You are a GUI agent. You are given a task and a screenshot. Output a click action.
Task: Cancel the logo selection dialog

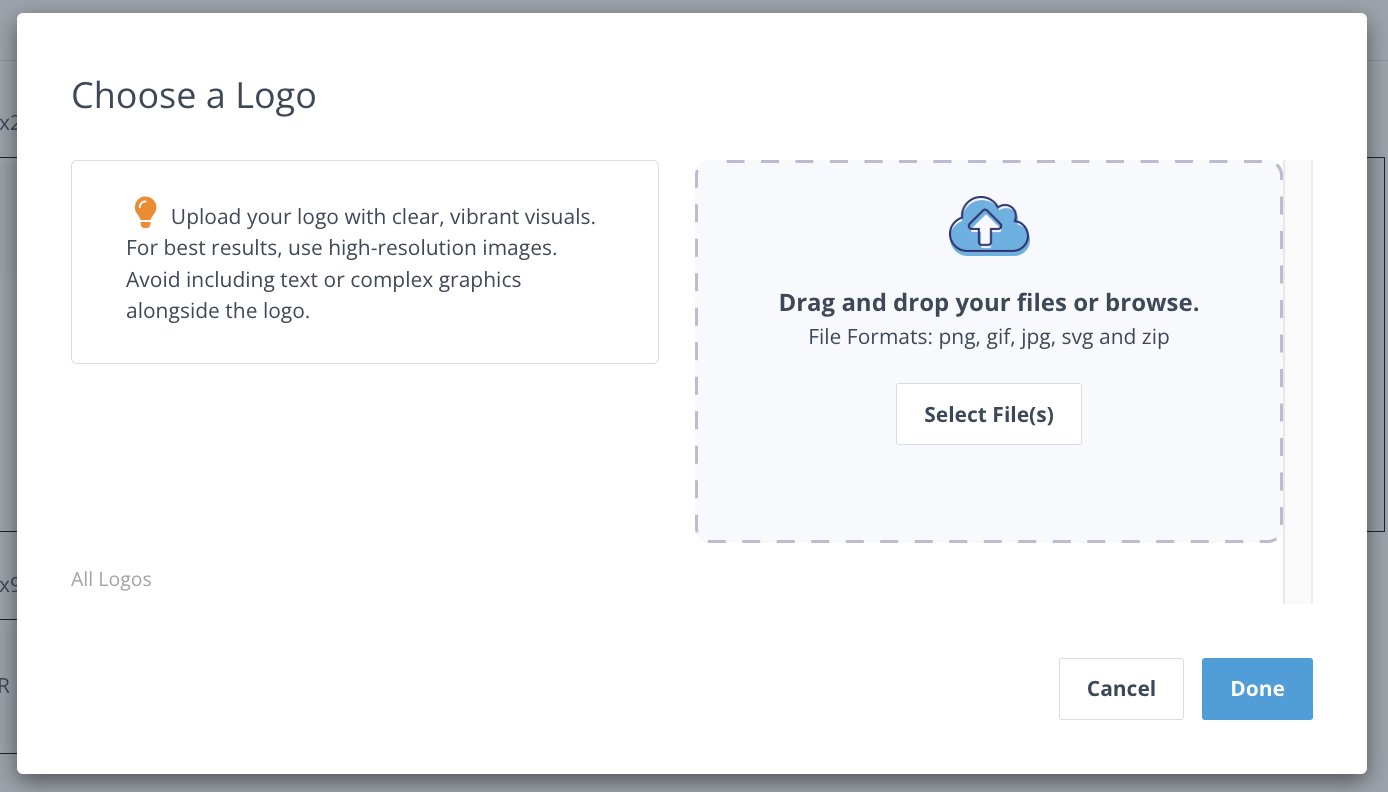pos(1120,688)
